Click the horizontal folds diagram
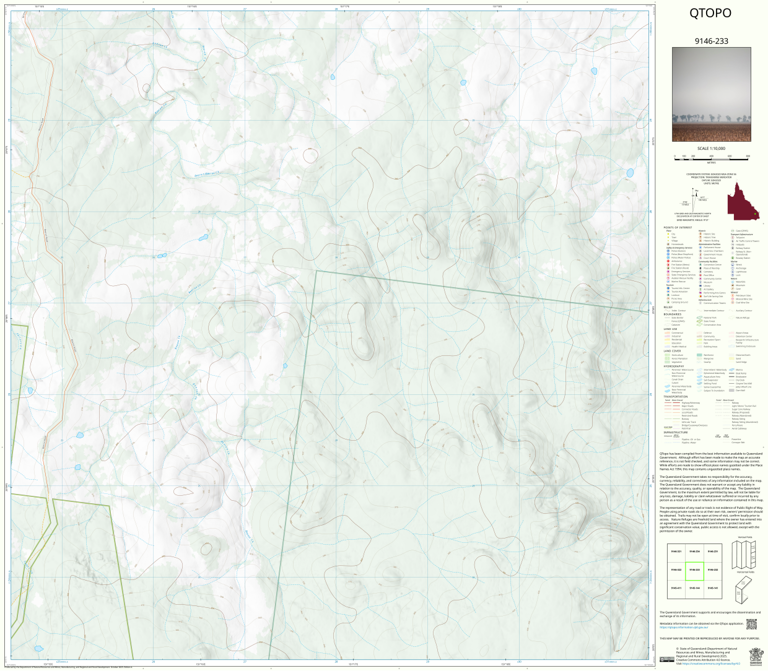The width and height of the screenshot is (768, 671). [744, 590]
